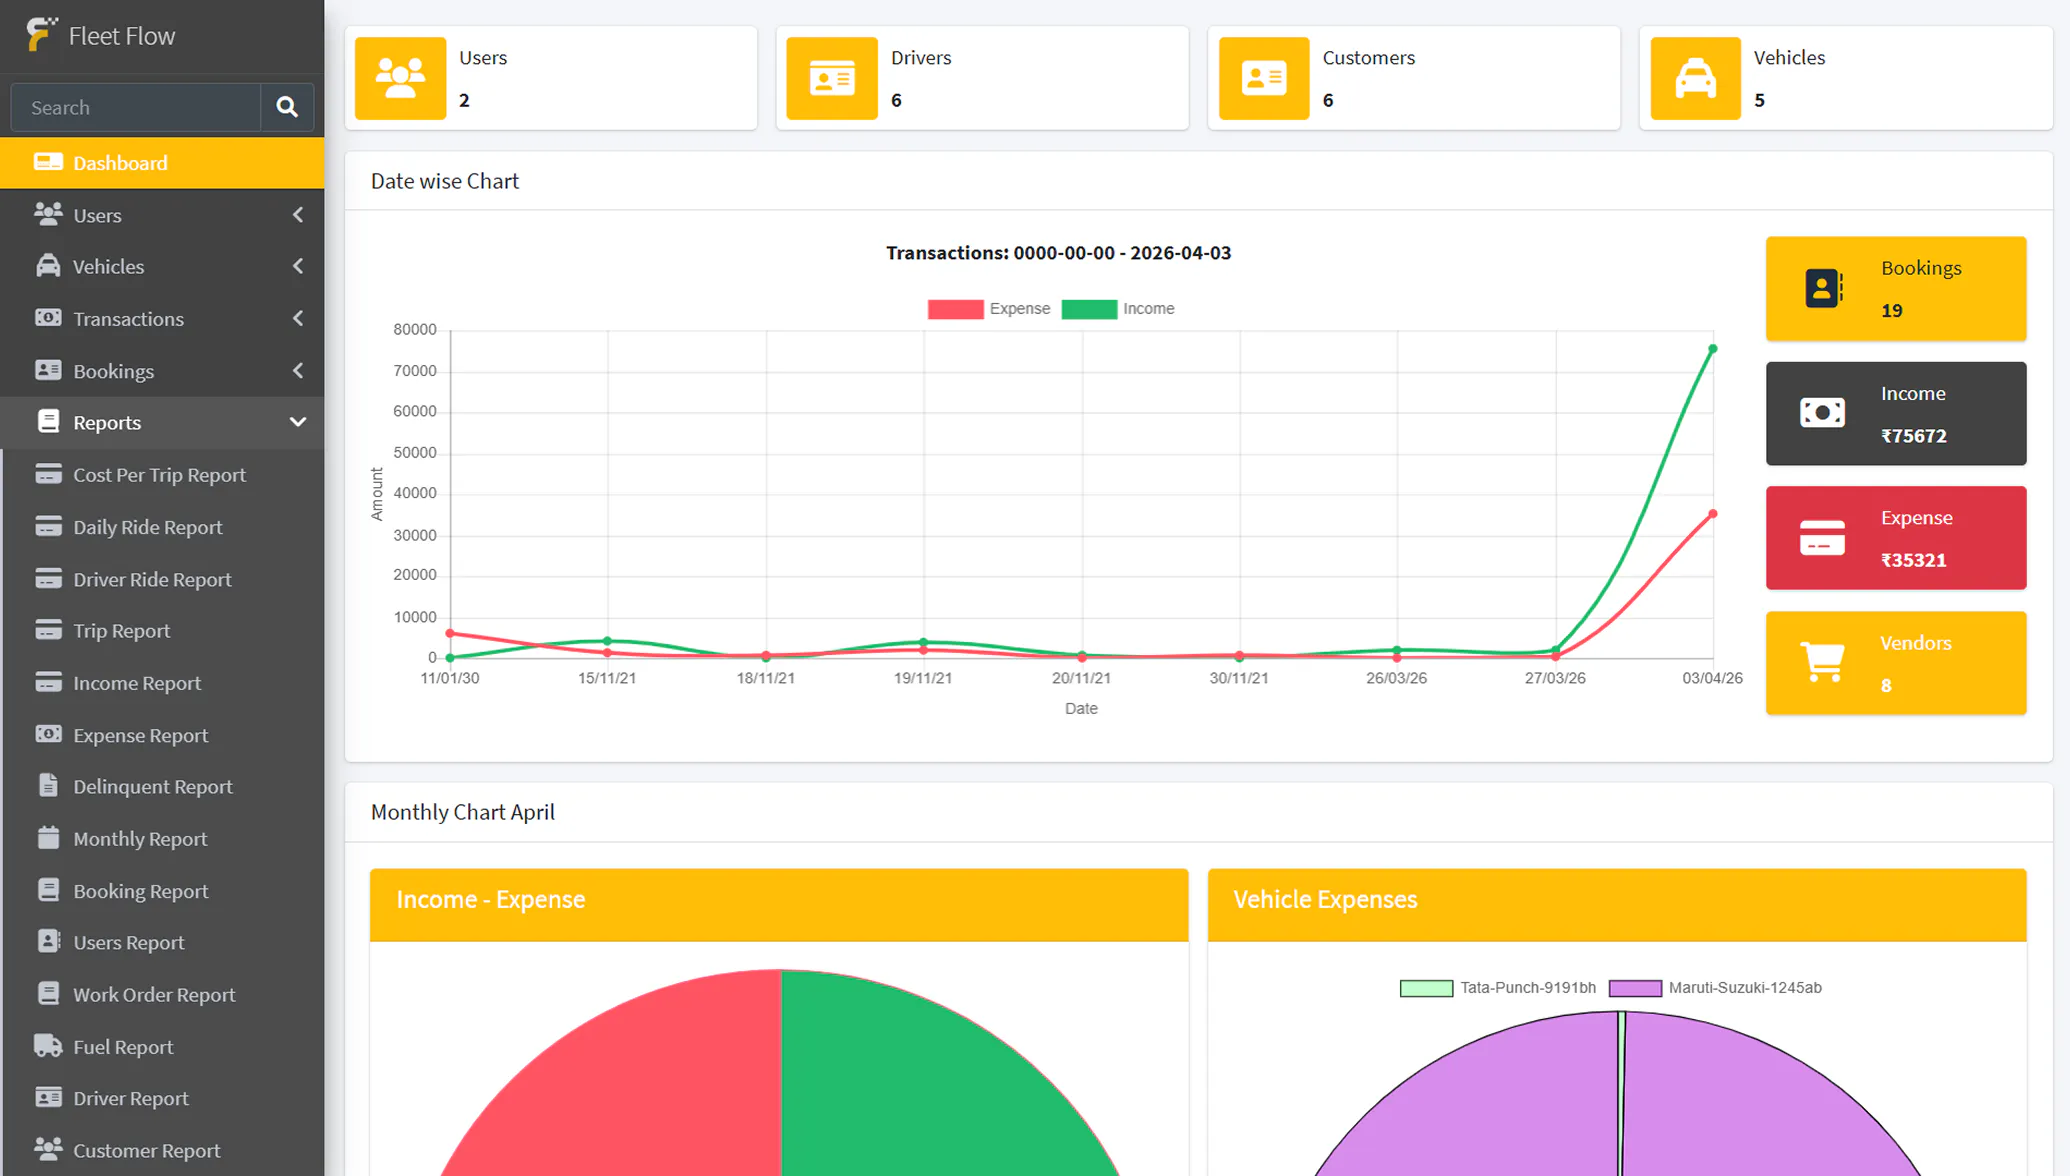The width and height of the screenshot is (2070, 1176).
Task: Click the Users Report contact icon
Action: [x=48, y=942]
